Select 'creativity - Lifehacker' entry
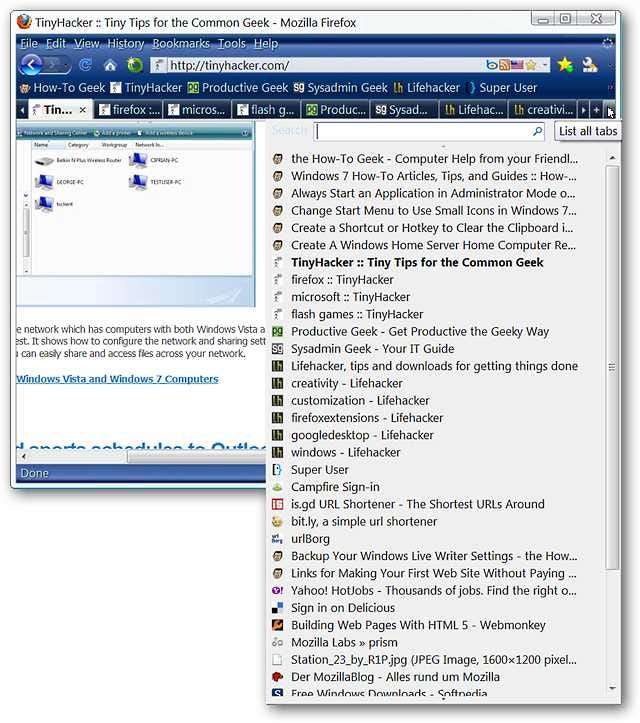 pos(434,384)
